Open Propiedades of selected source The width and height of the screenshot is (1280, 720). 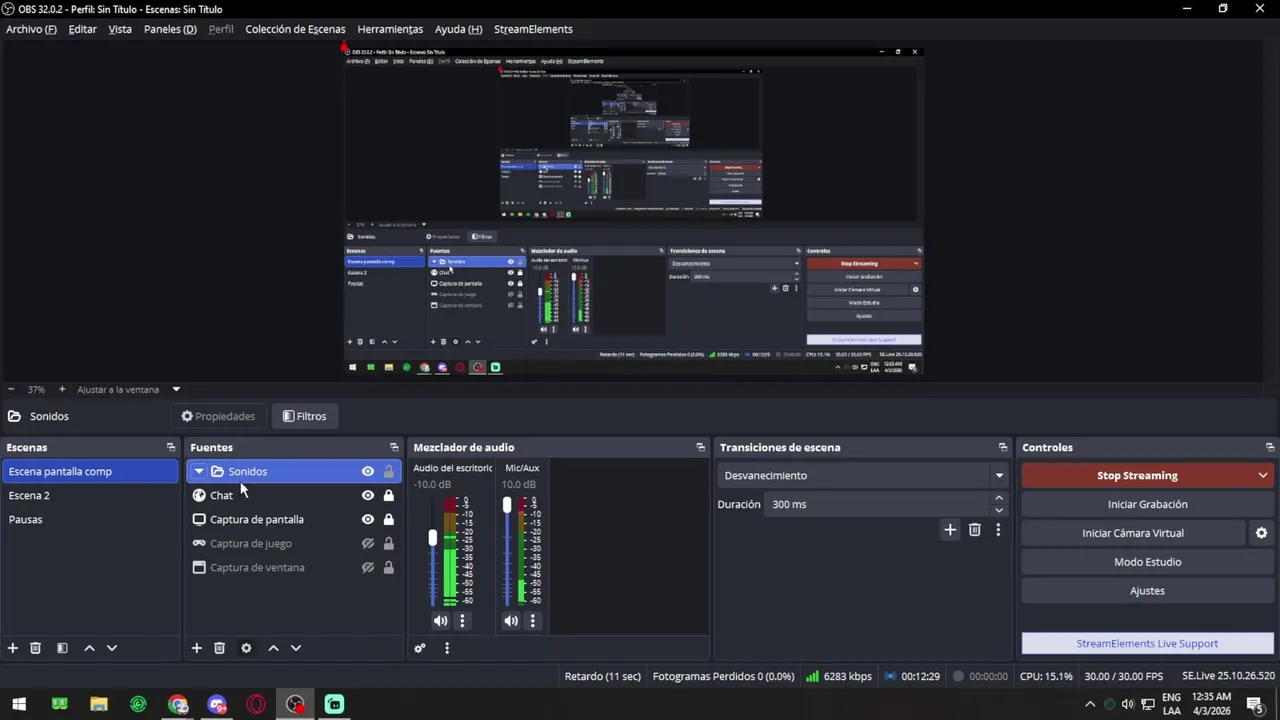point(218,416)
